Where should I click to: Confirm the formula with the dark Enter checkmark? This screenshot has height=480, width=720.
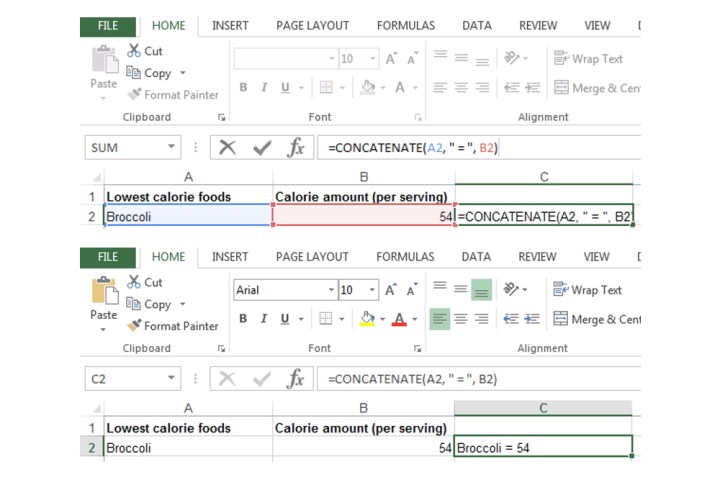263,148
